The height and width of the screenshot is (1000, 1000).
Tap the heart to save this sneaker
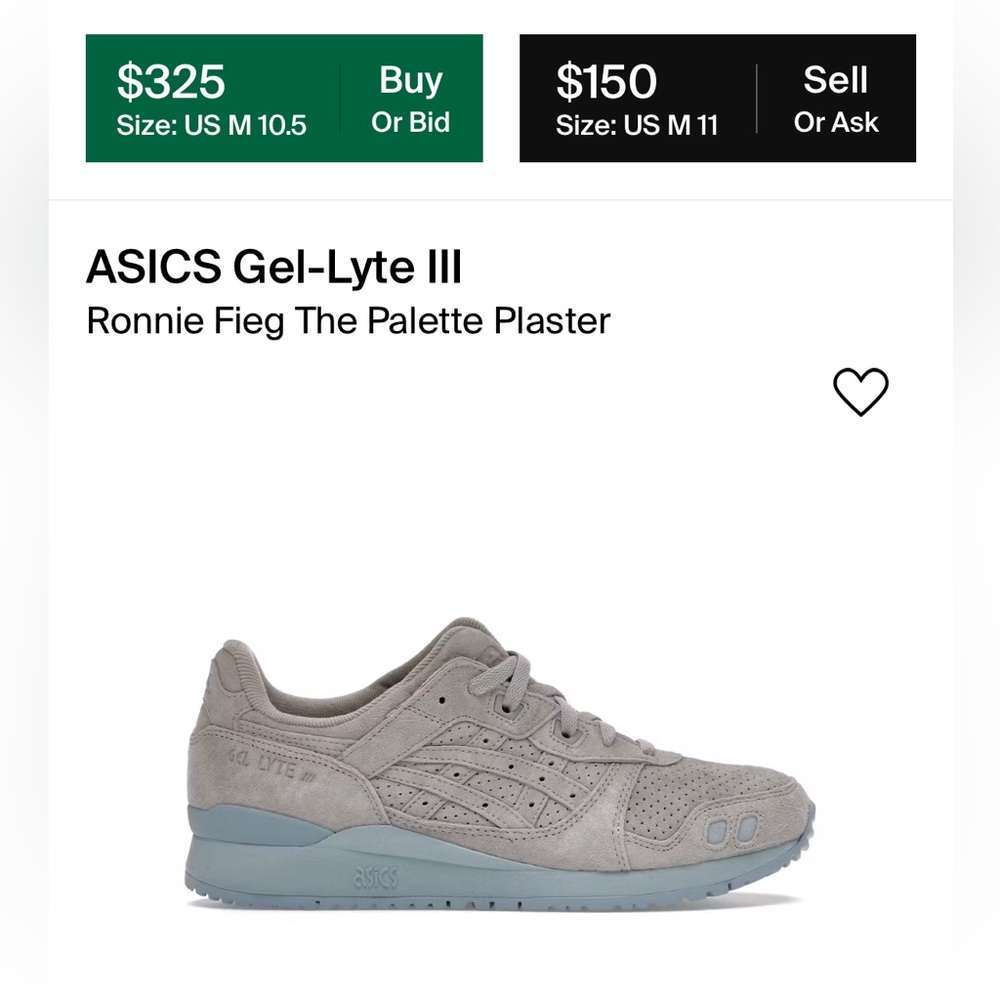tap(861, 391)
